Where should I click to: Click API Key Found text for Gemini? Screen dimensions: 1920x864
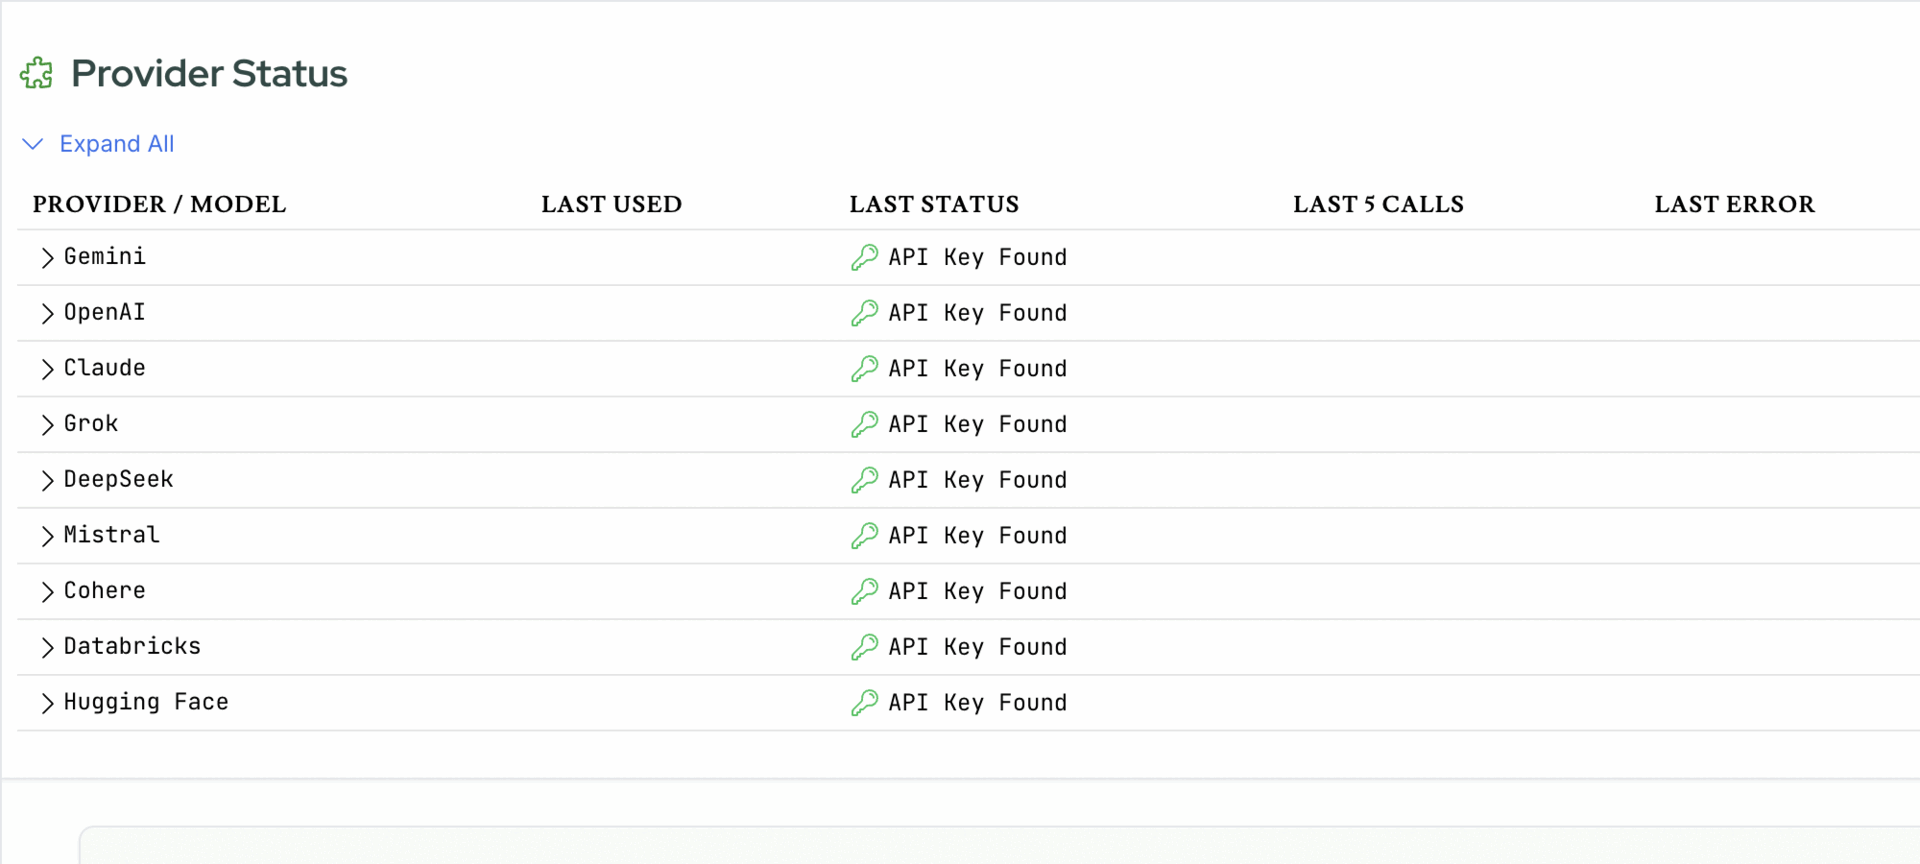(978, 258)
